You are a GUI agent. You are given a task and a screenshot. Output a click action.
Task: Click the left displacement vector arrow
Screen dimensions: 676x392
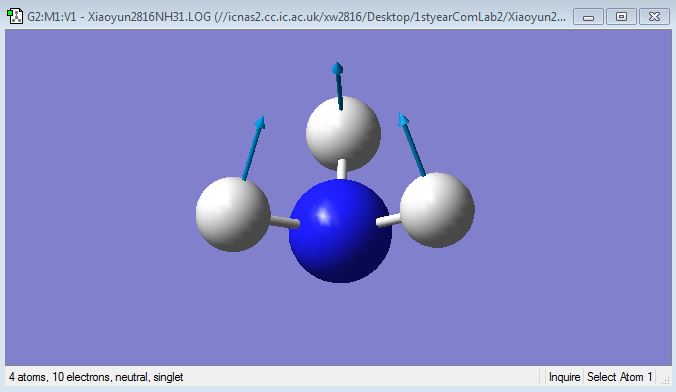point(254,147)
